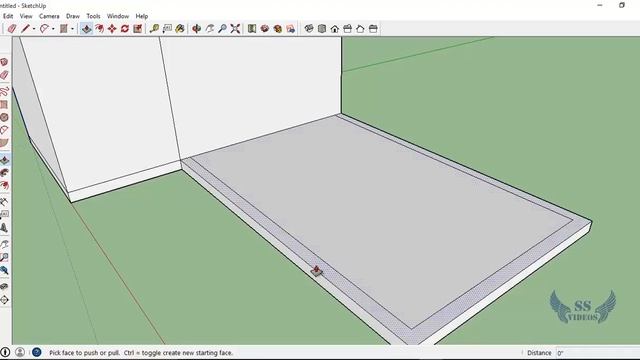Screen dimensions: 640x360
Task: Click the Distance measurement input box
Action: [x=598, y=353]
